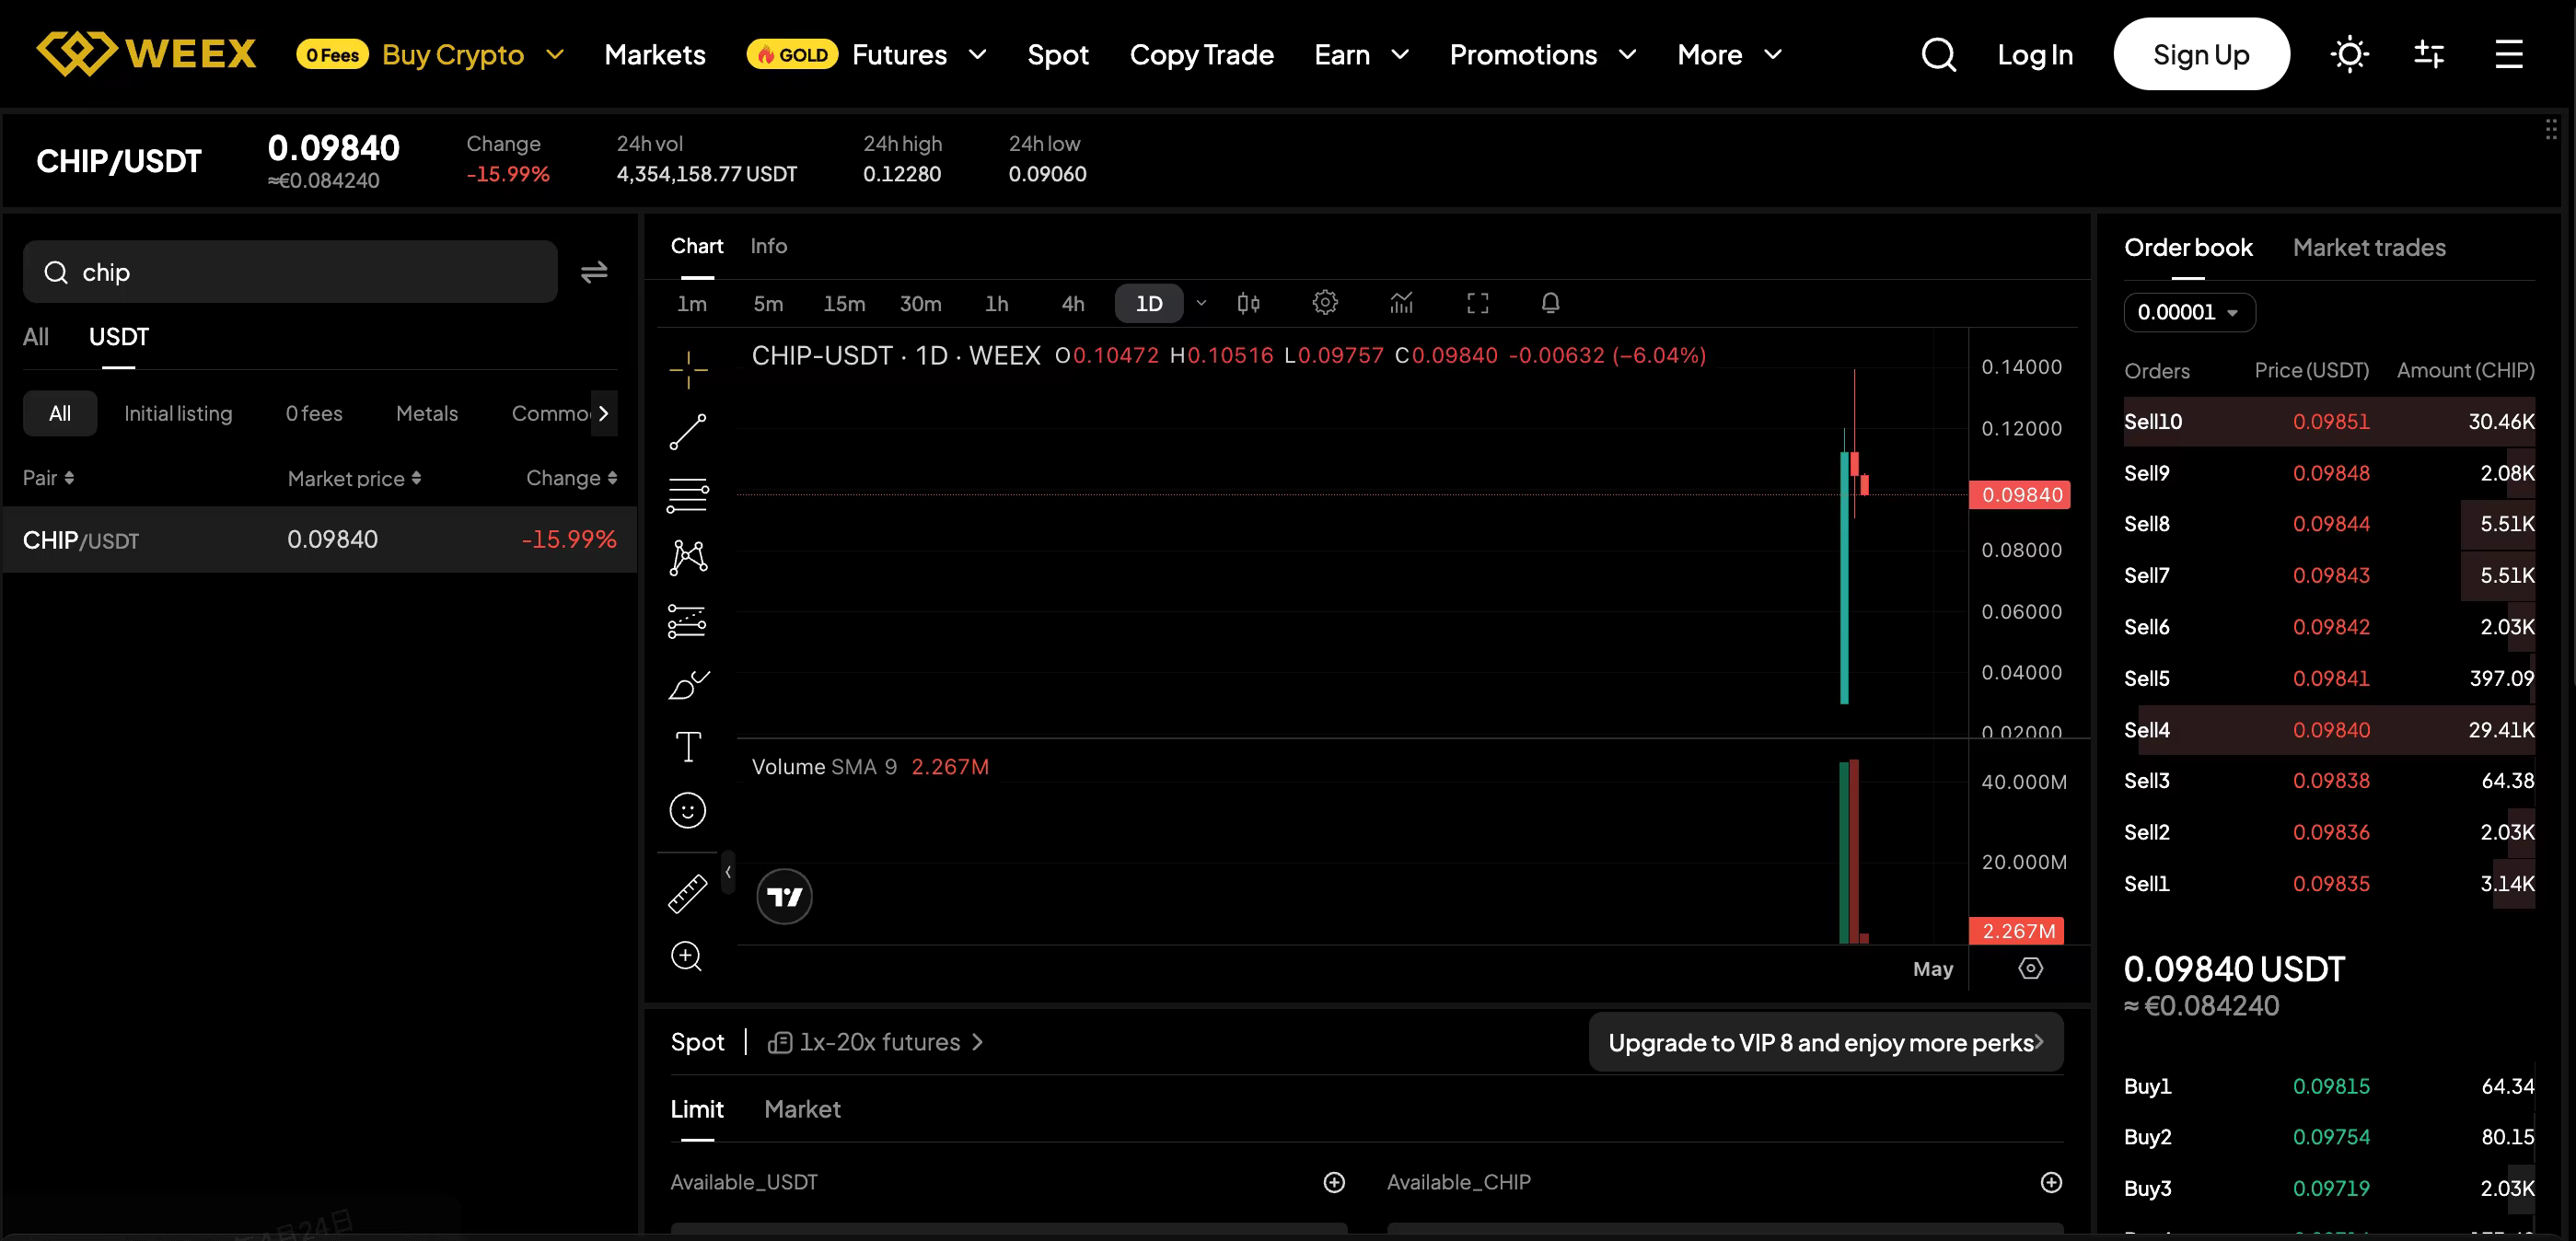
Task: Select the Initial listing filter
Action: [178, 413]
